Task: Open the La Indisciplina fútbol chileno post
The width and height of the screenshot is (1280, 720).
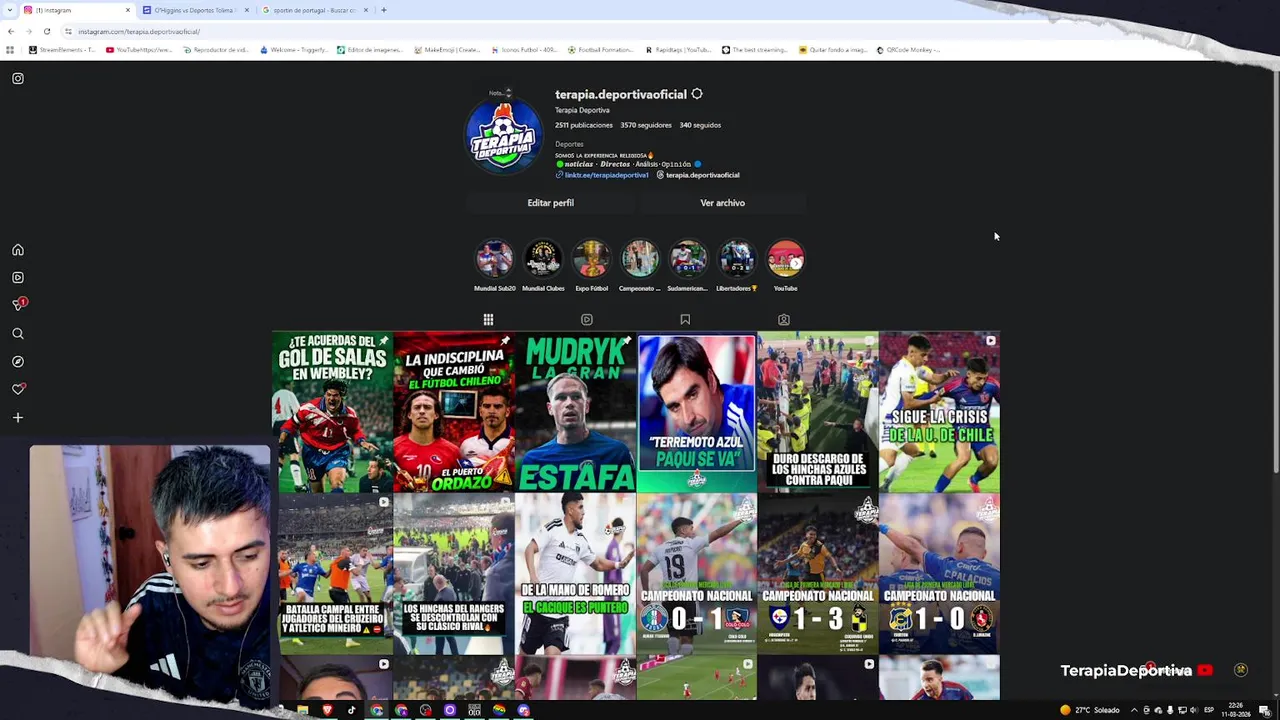Action: click(x=454, y=412)
